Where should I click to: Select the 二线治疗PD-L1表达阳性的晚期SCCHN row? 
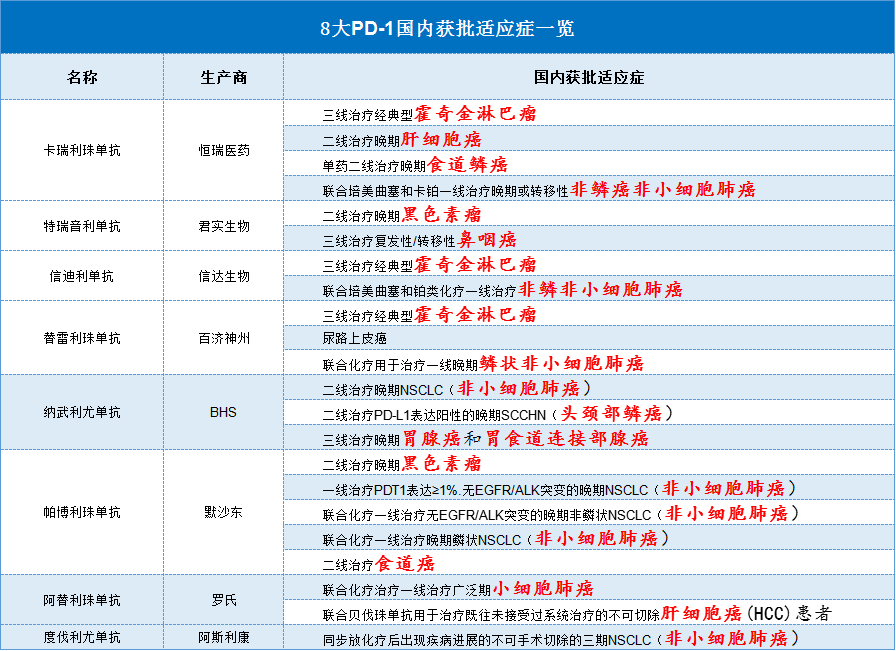pos(589,412)
